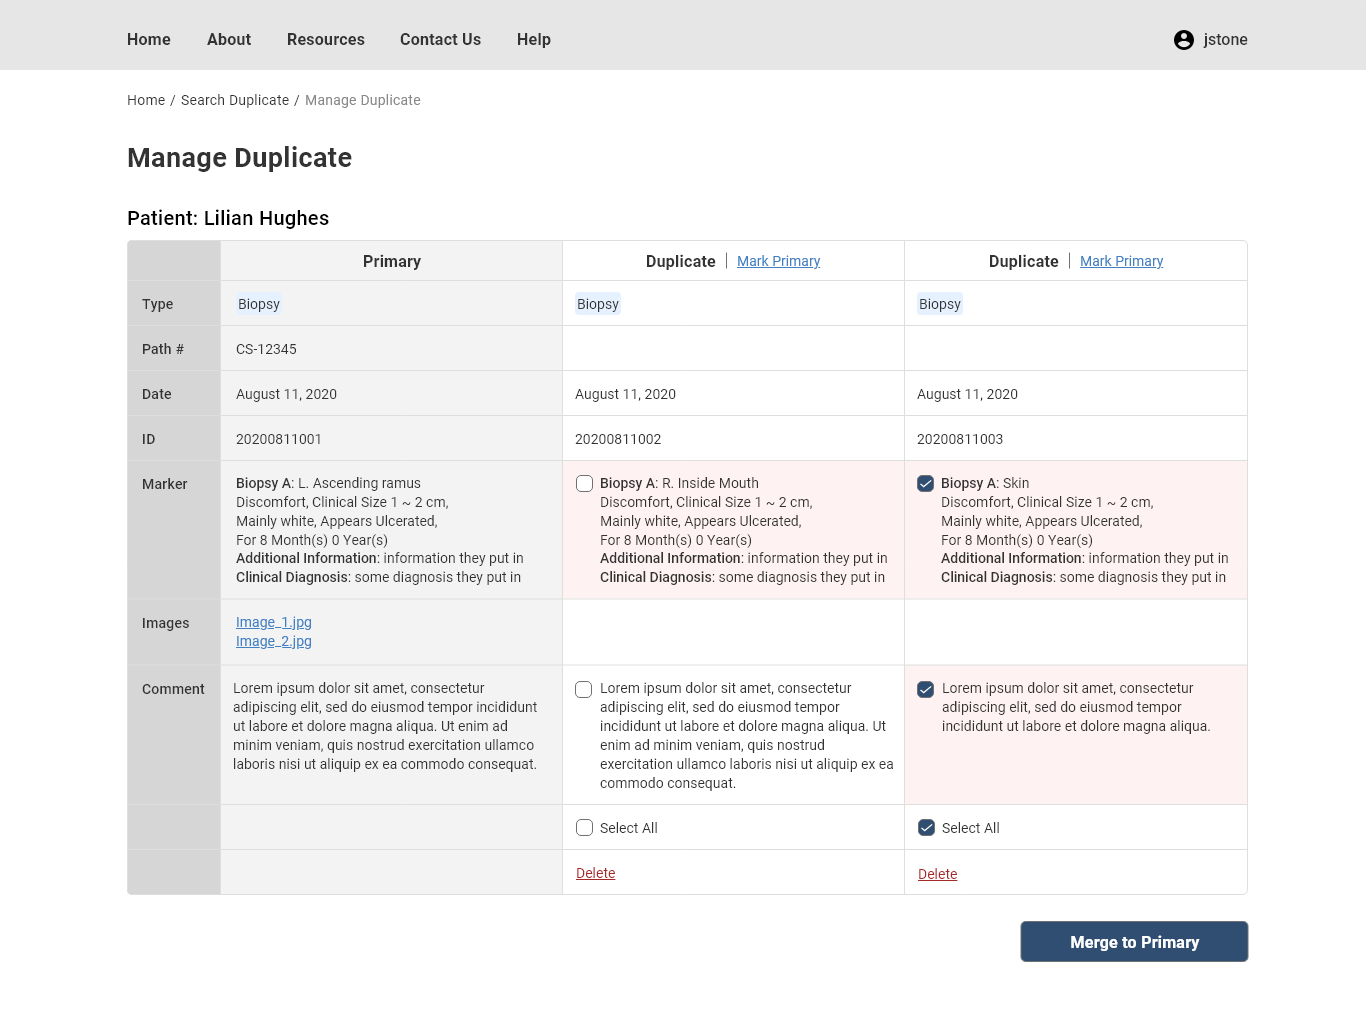Open the Home navigation menu item
Image resolution: width=1366 pixels, height=1009 pixels.
click(148, 39)
